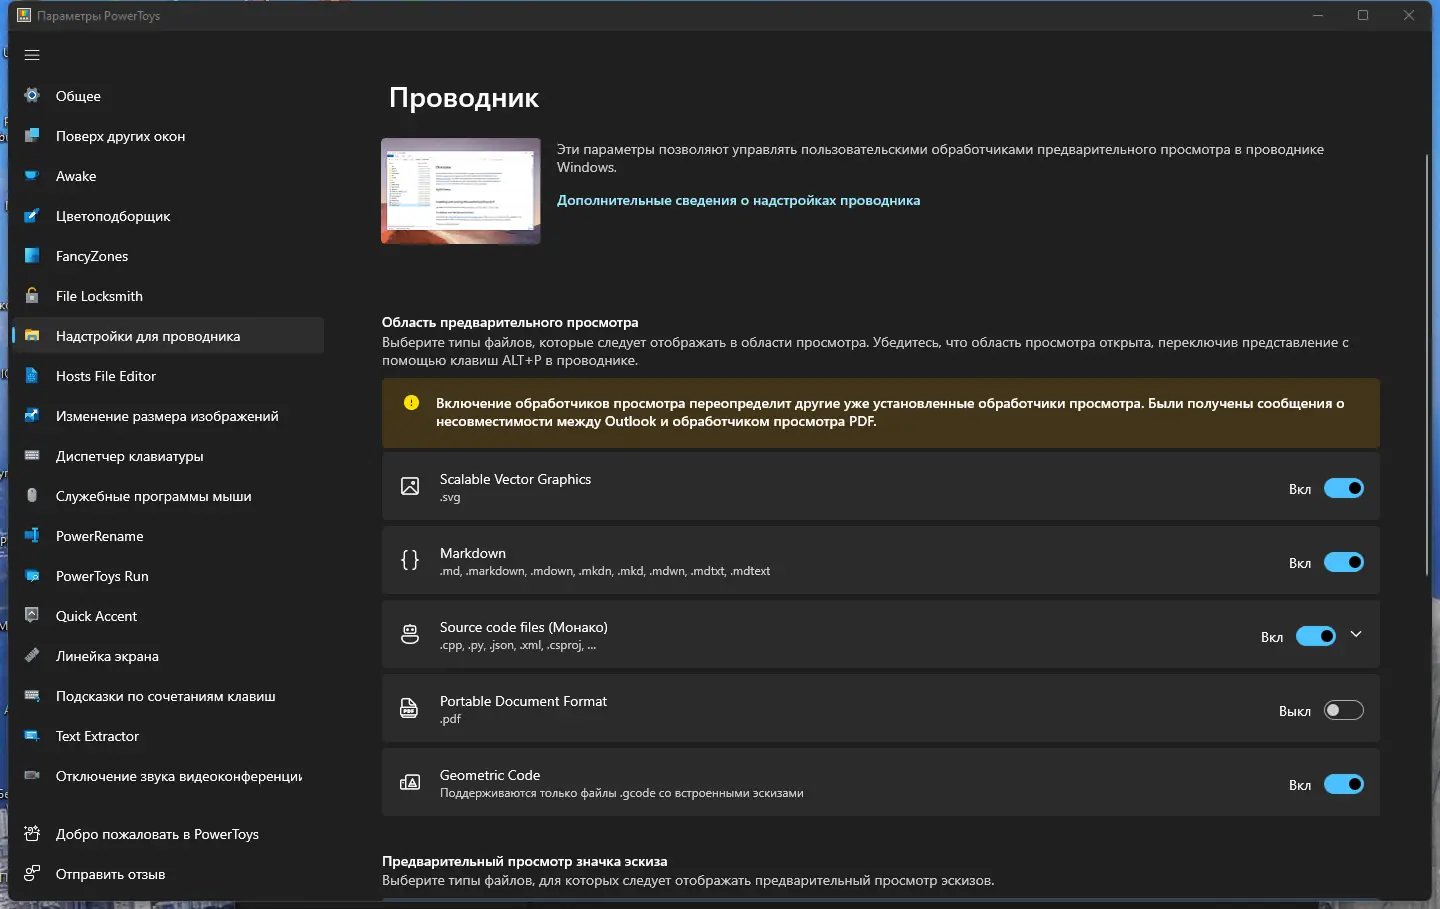
Task: Turn off Geometric Code preview
Action: tap(1344, 784)
